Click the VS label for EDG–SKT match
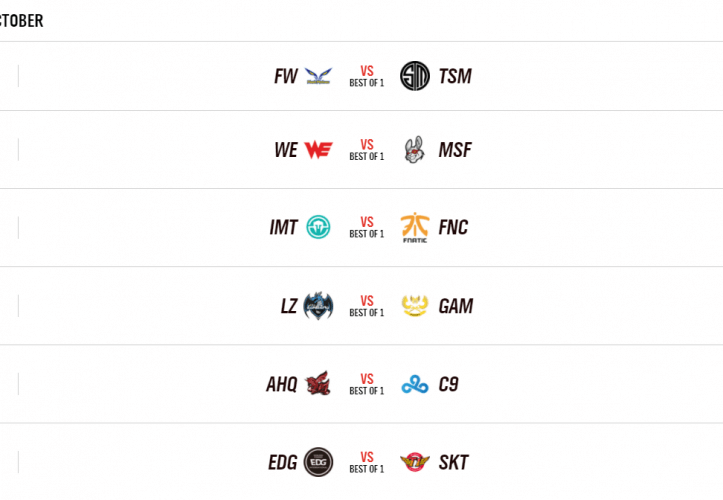The width and height of the screenshot is (723, 500). [x=366, y=456]
